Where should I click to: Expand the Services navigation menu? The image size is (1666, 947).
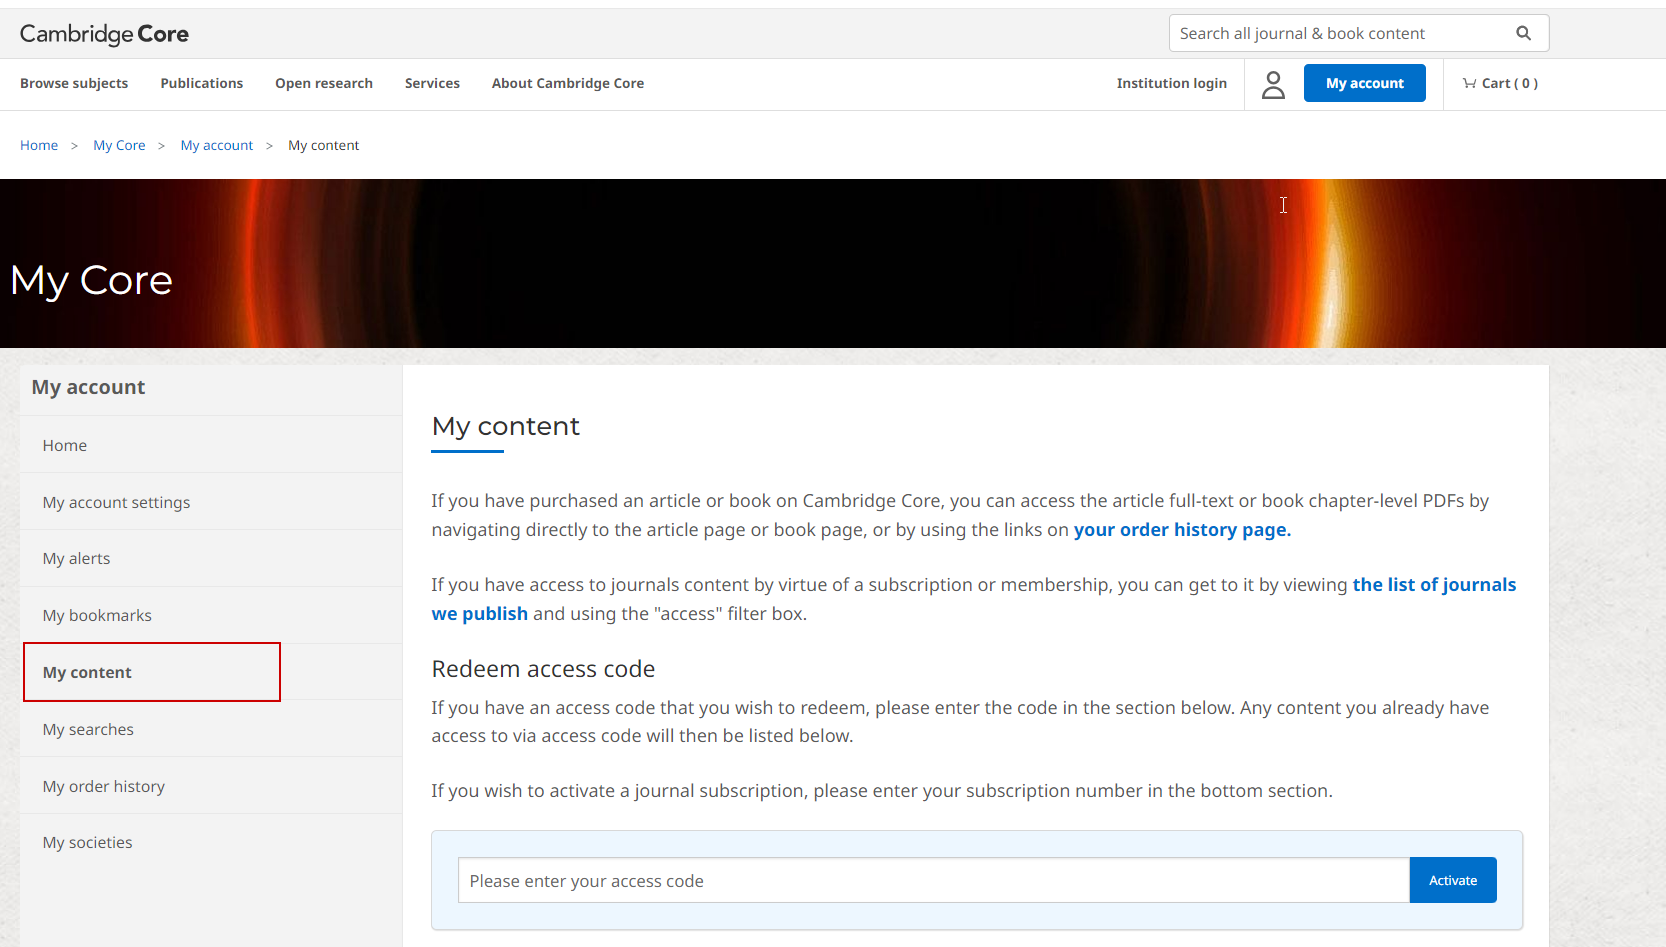(x=432, y=83)
